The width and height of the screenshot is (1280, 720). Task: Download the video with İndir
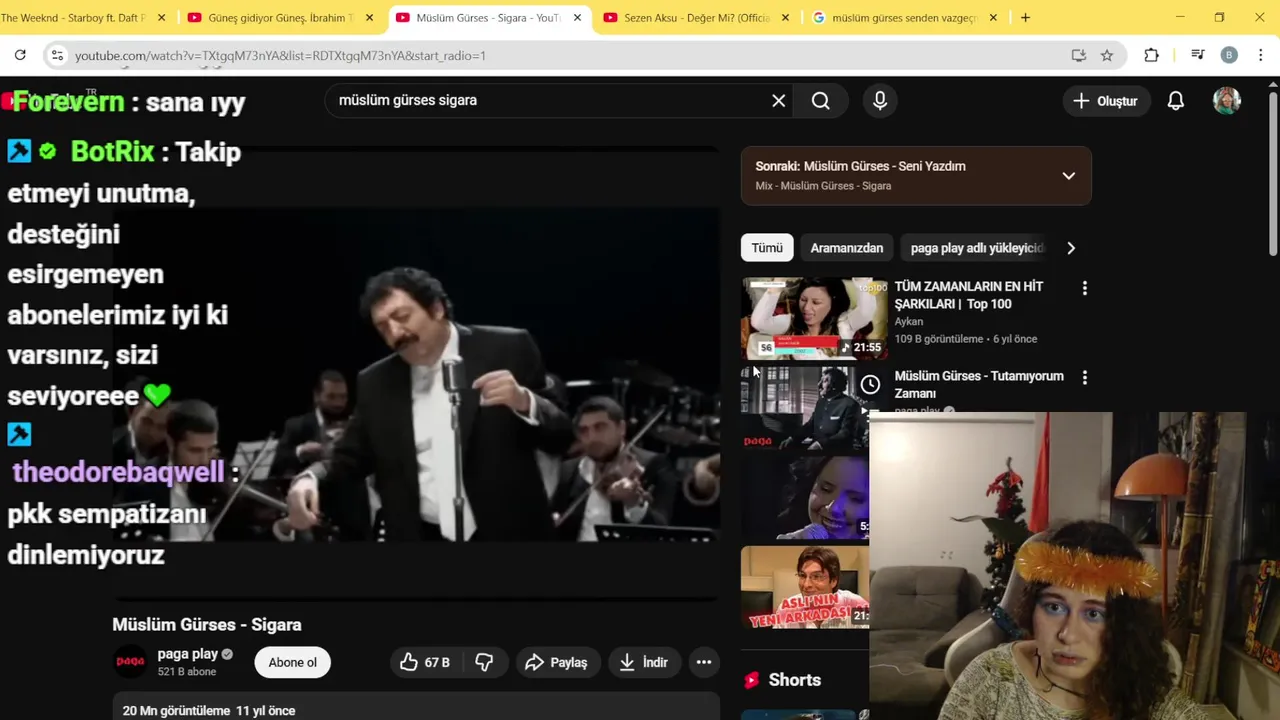pyautogui.click(x=643, y=662)
